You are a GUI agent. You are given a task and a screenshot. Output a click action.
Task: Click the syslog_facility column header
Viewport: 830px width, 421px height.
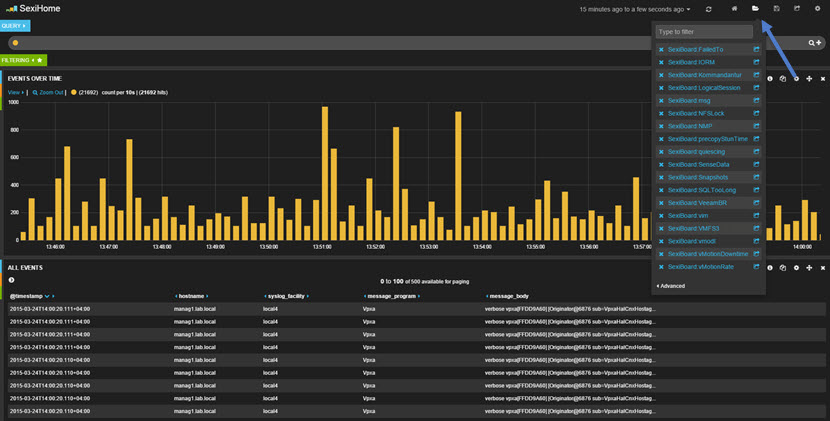286,297
